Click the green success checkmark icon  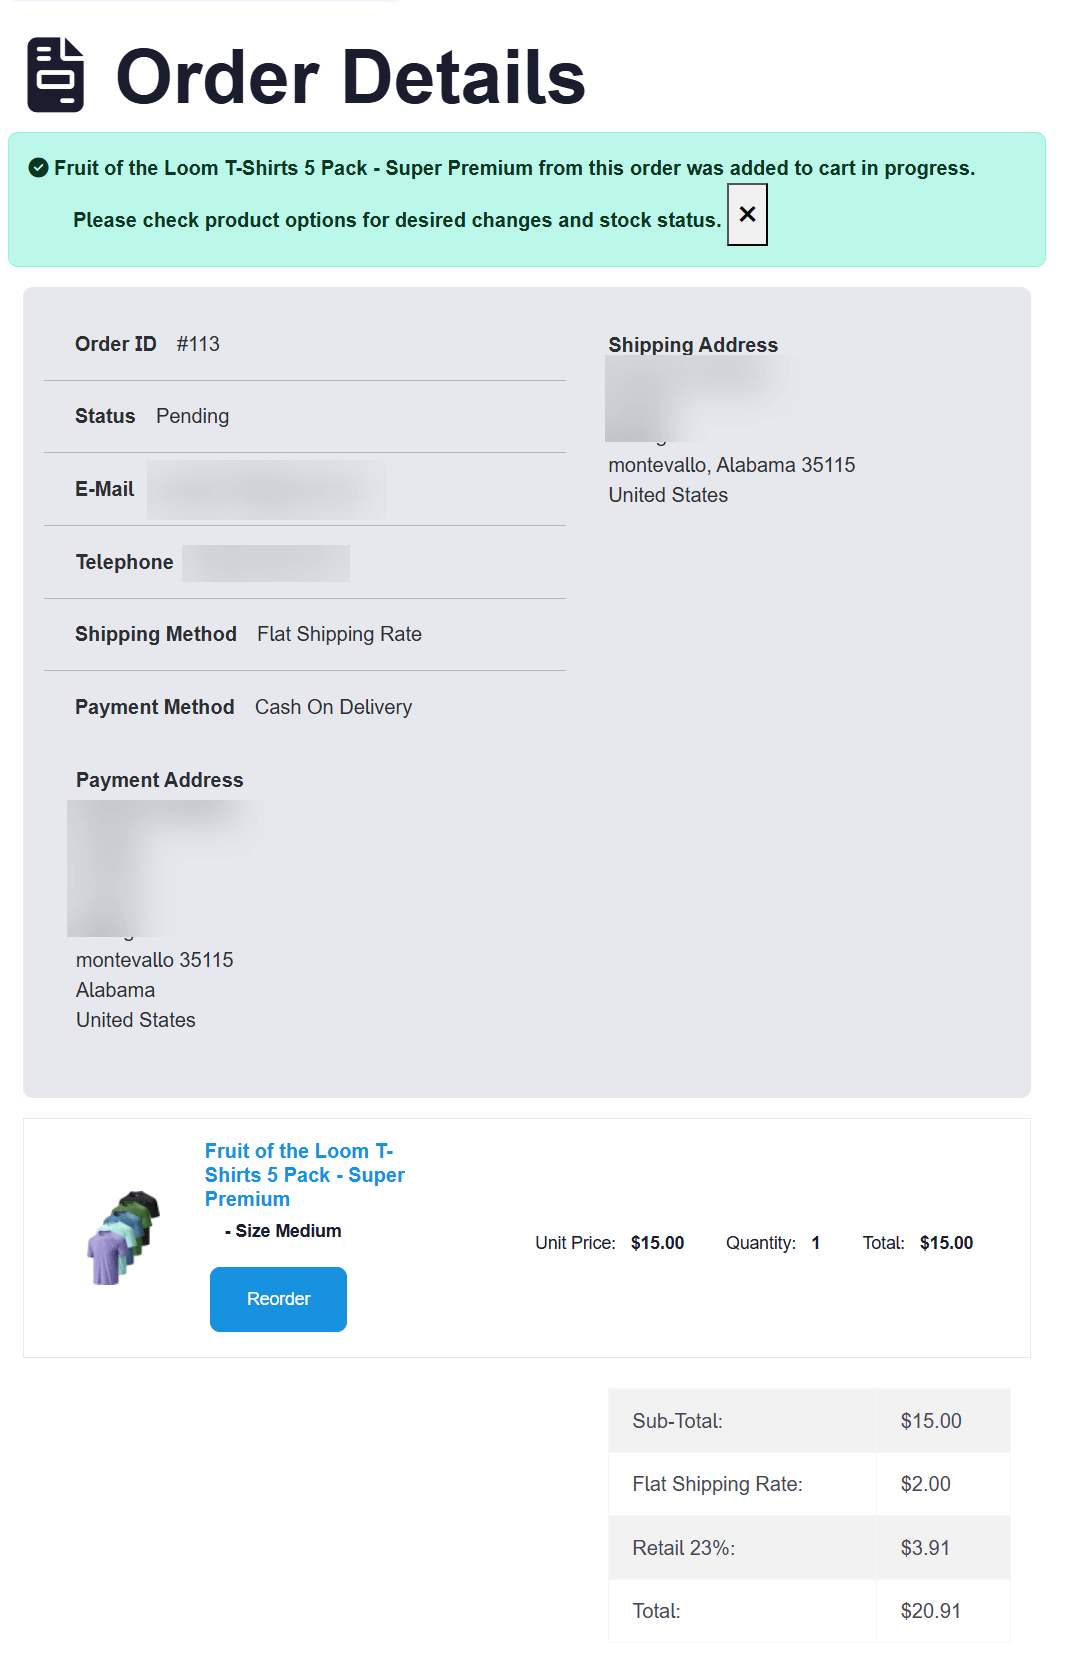[x=38, y=168]
